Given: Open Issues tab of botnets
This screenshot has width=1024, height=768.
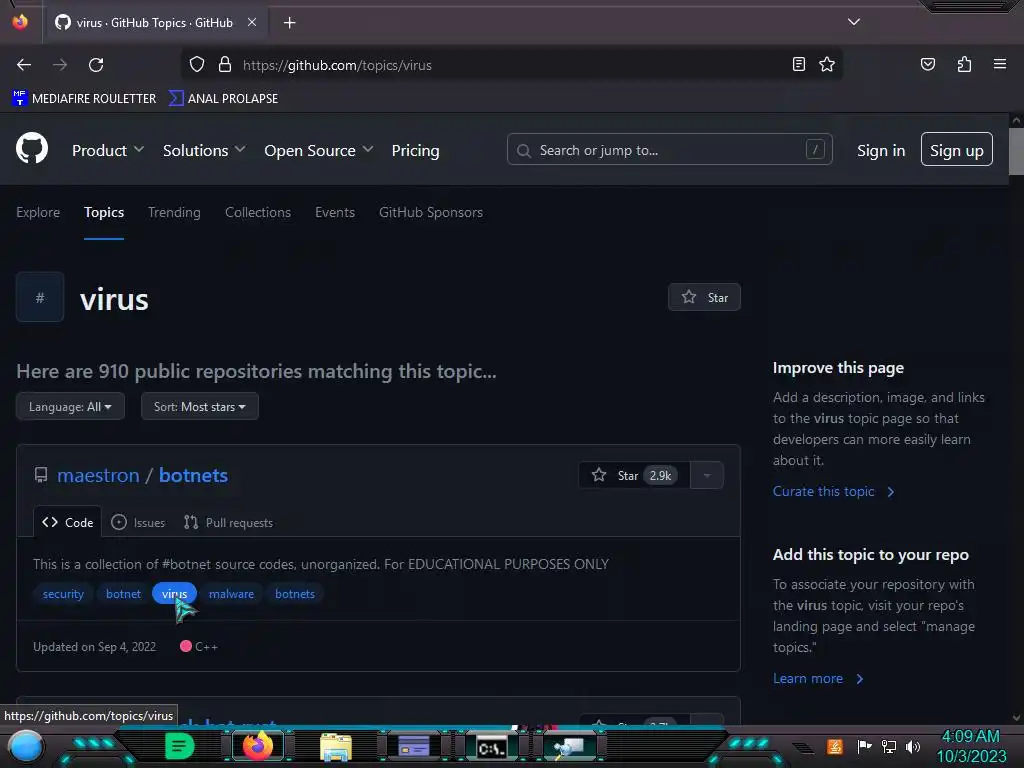Looking at the screenshot, I should (x=138, y=522).
